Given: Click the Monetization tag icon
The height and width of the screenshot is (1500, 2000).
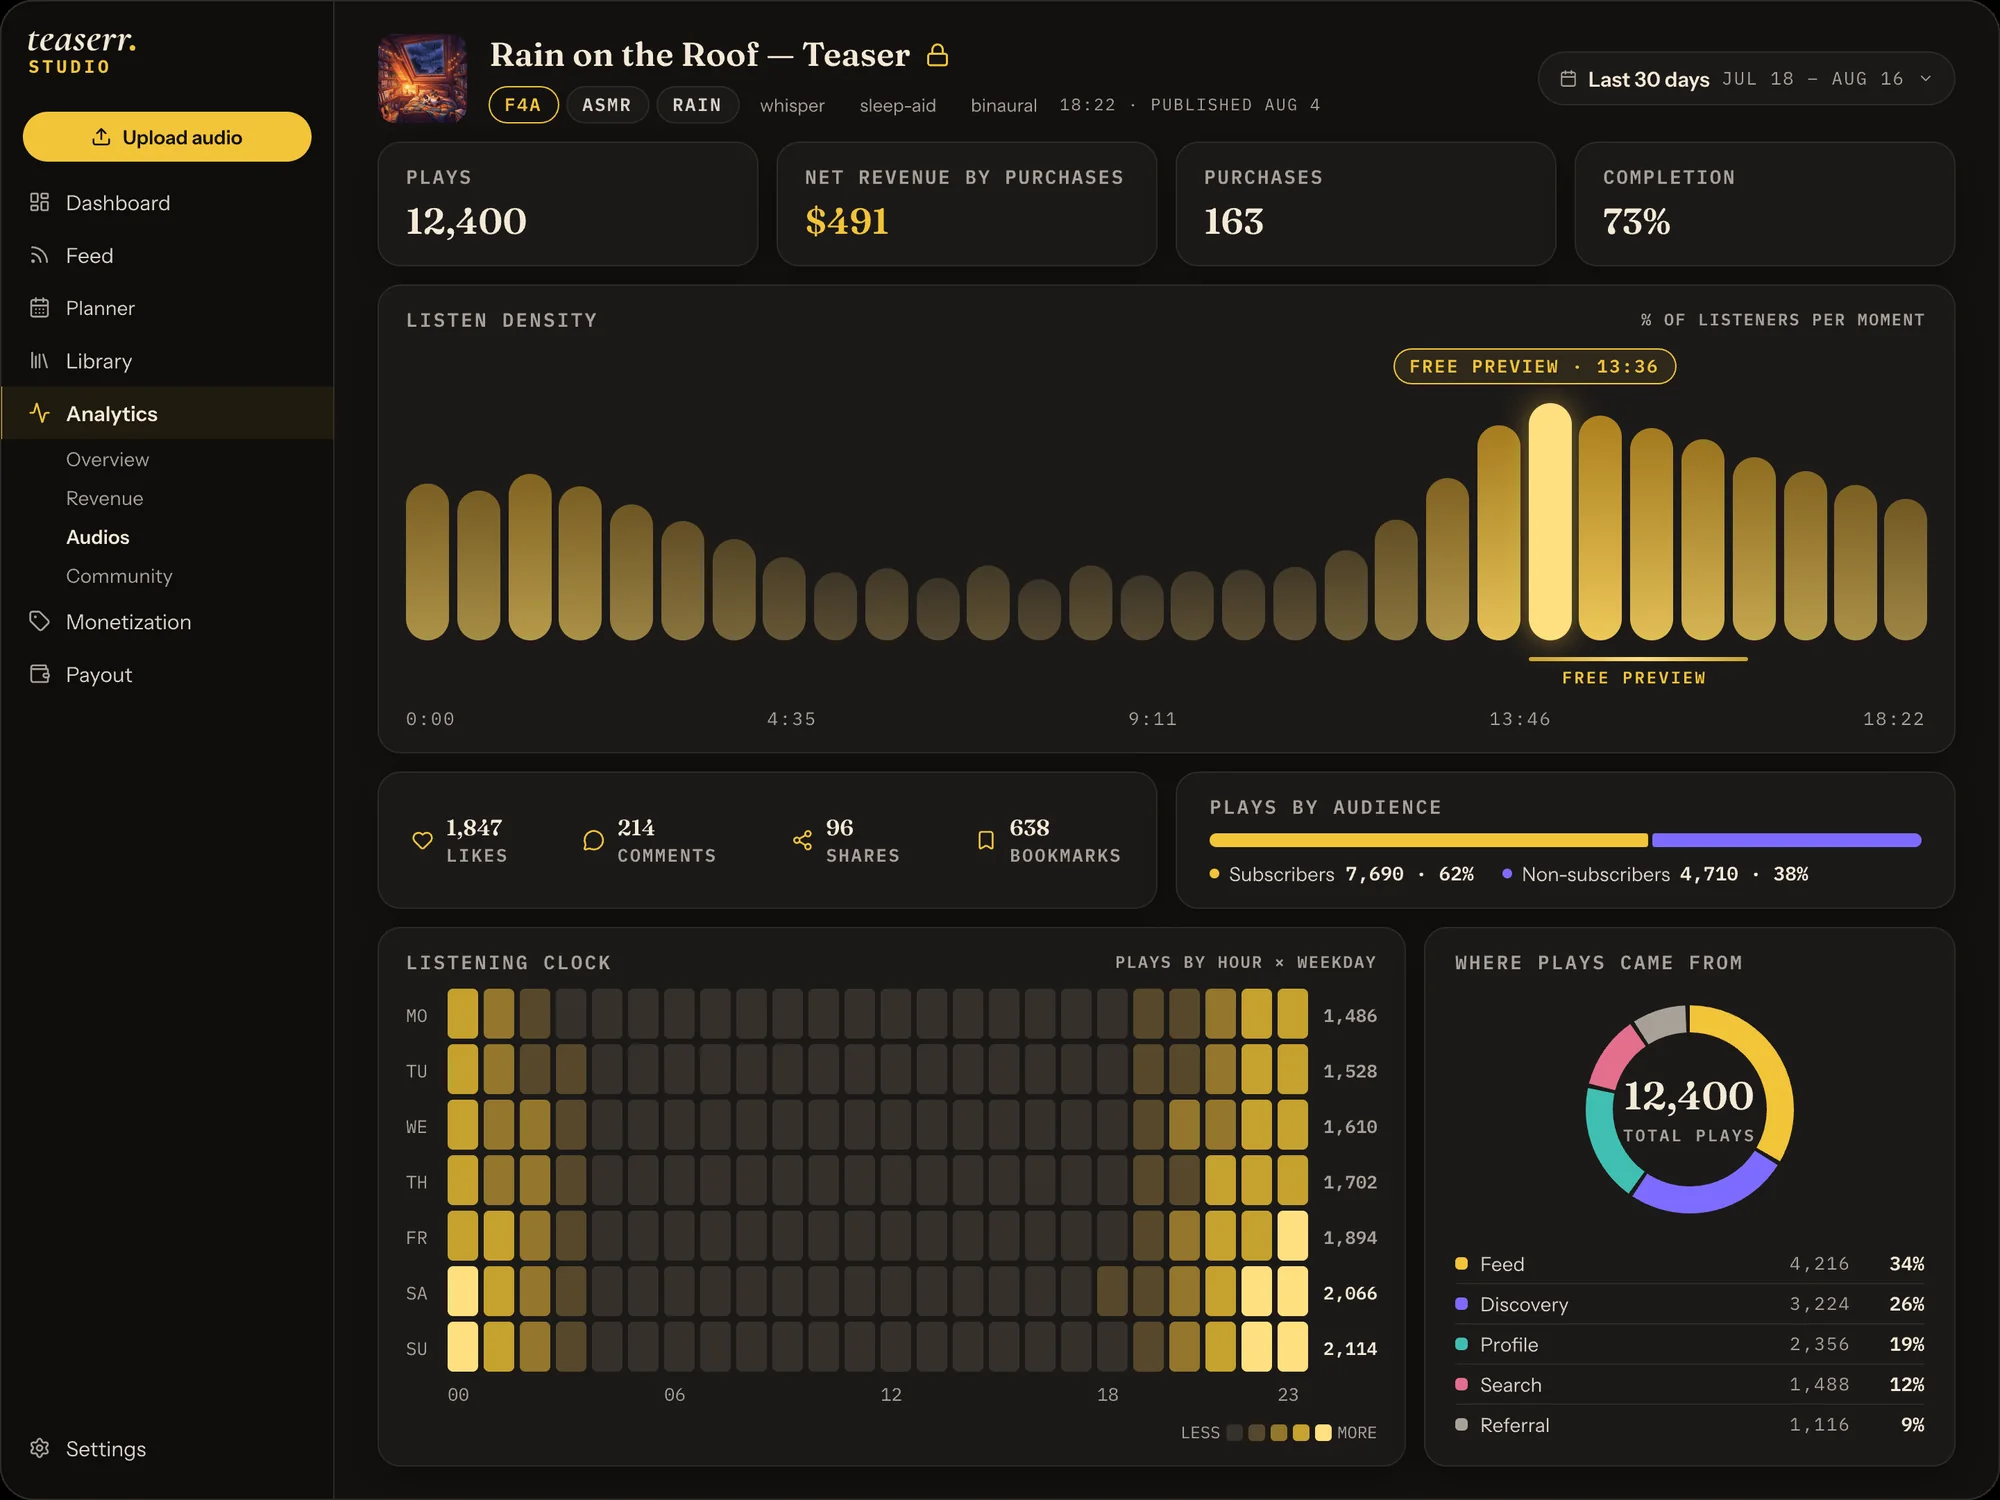Looking at the screenshot, I should (39, 621).
